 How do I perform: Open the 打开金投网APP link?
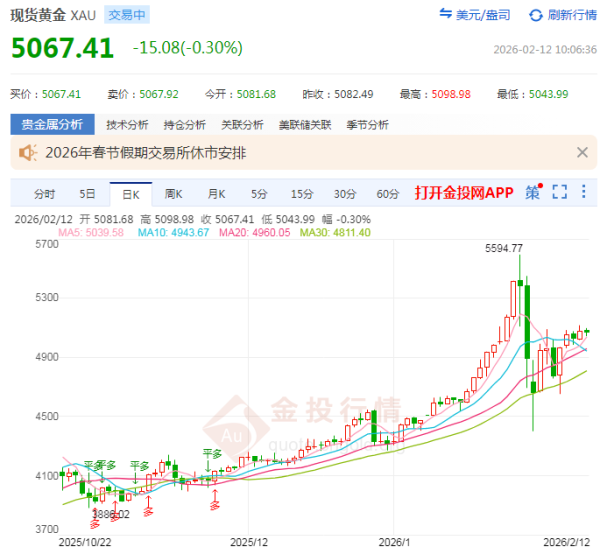tap(464, 193)
